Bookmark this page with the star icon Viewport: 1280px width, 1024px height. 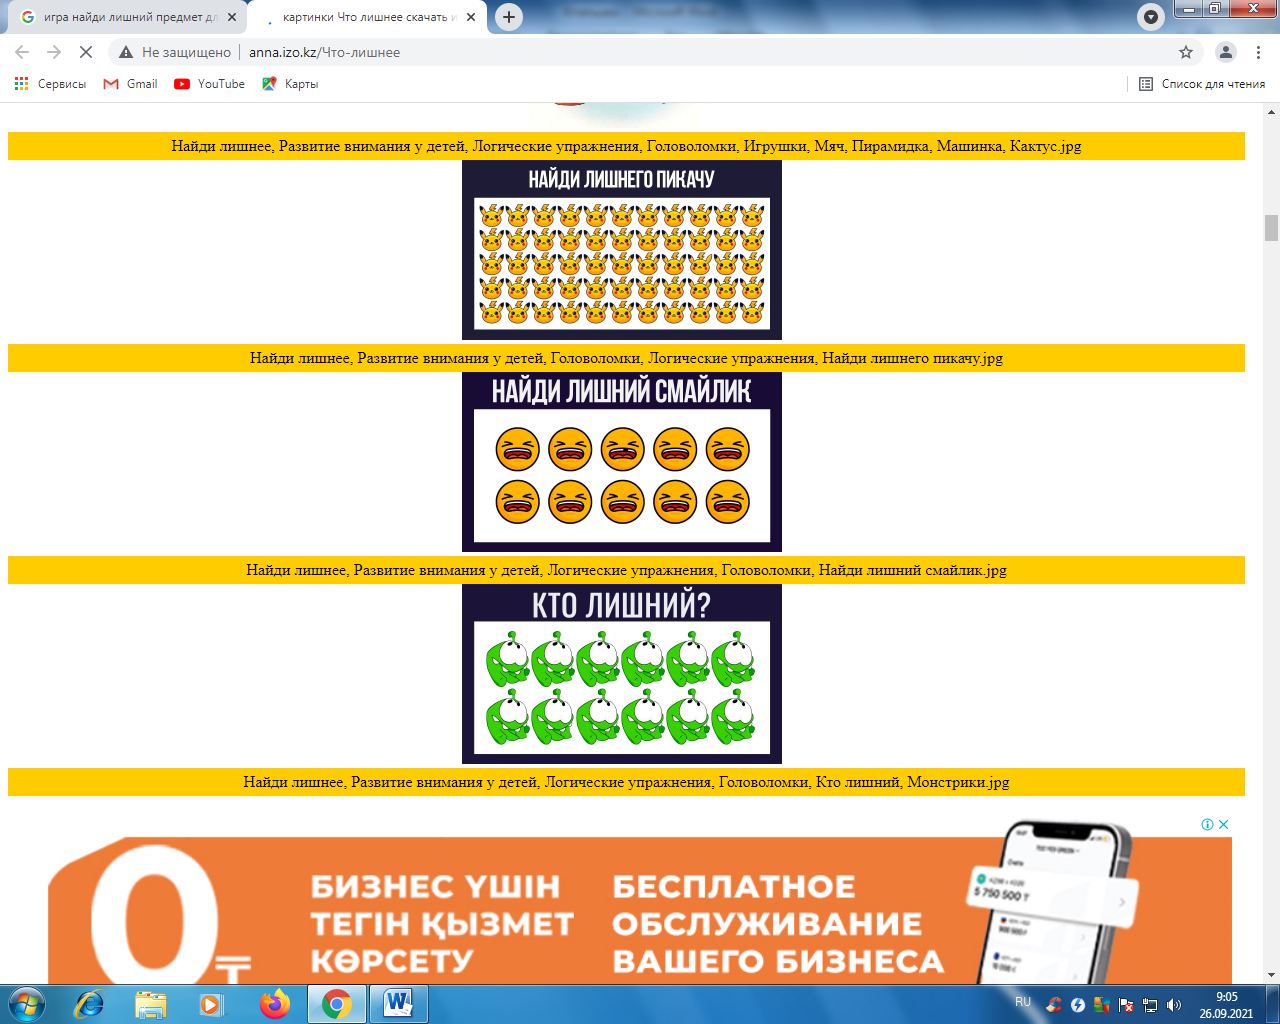pos(1186,52)
